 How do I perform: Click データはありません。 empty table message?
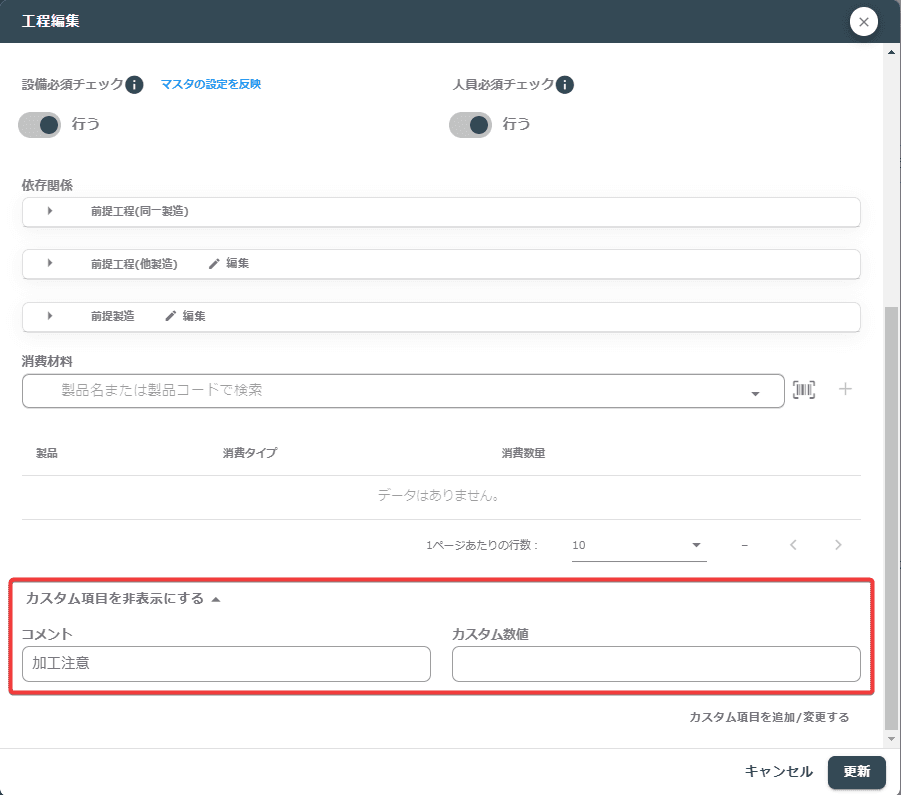click(x=438, y=495)
